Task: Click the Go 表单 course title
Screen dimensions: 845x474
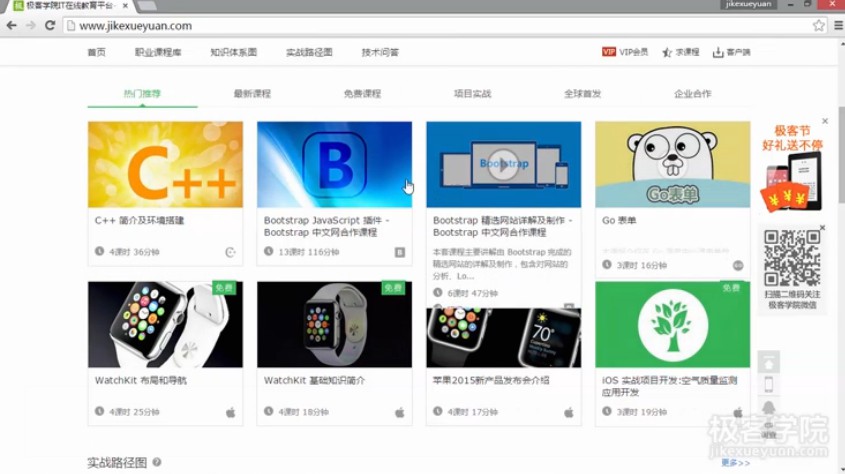Action: [619, 220]
